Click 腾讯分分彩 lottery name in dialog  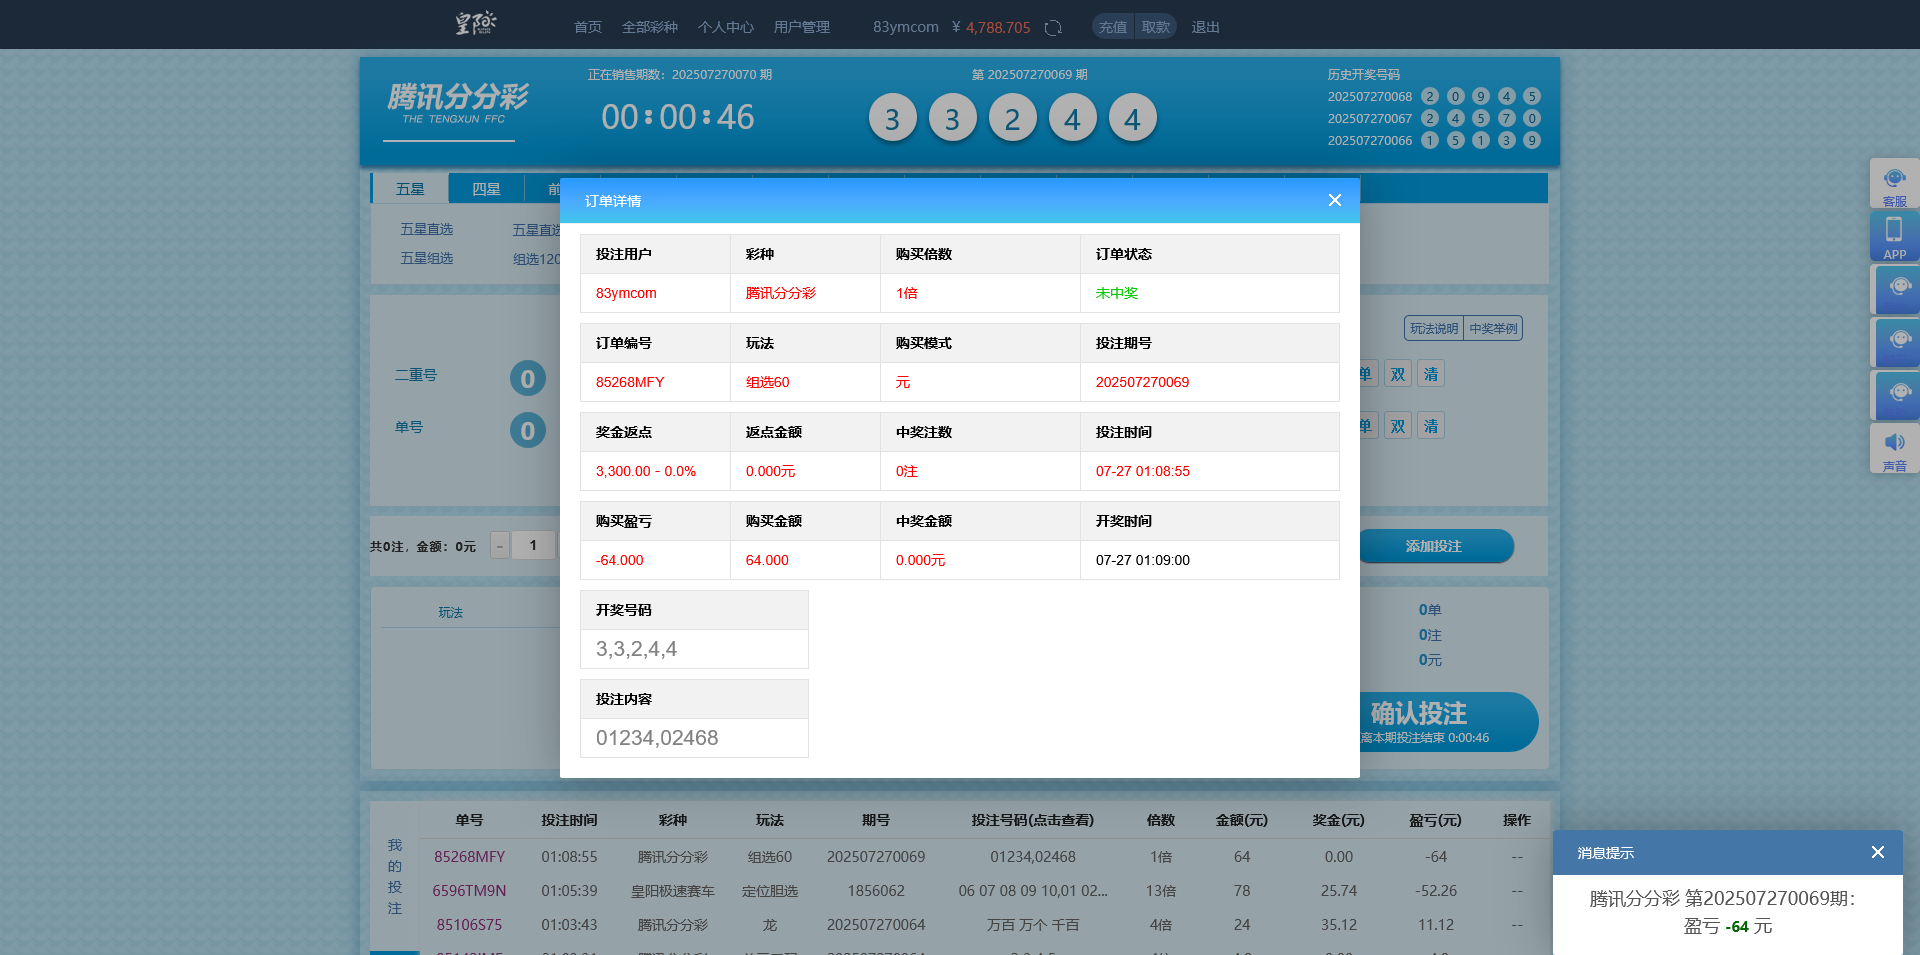click(781, 293)
